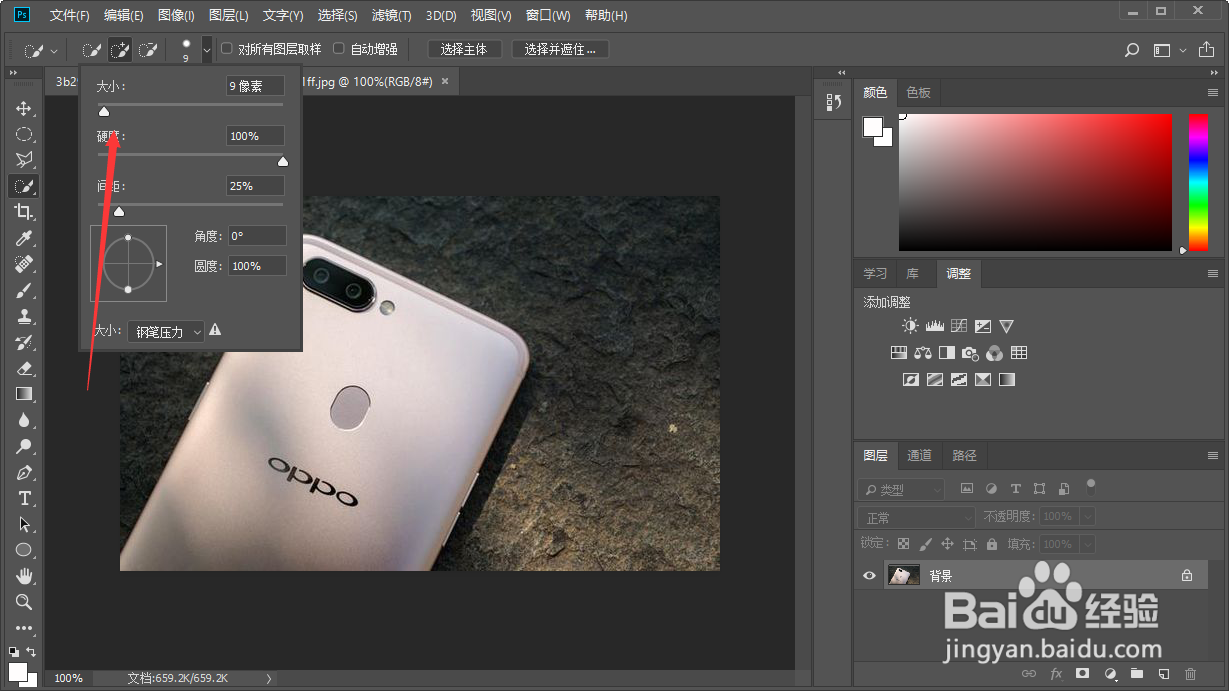This screenshot has width=1229, height=691.
Task: Select the Blur tool
Action: [x=24, y=420]
